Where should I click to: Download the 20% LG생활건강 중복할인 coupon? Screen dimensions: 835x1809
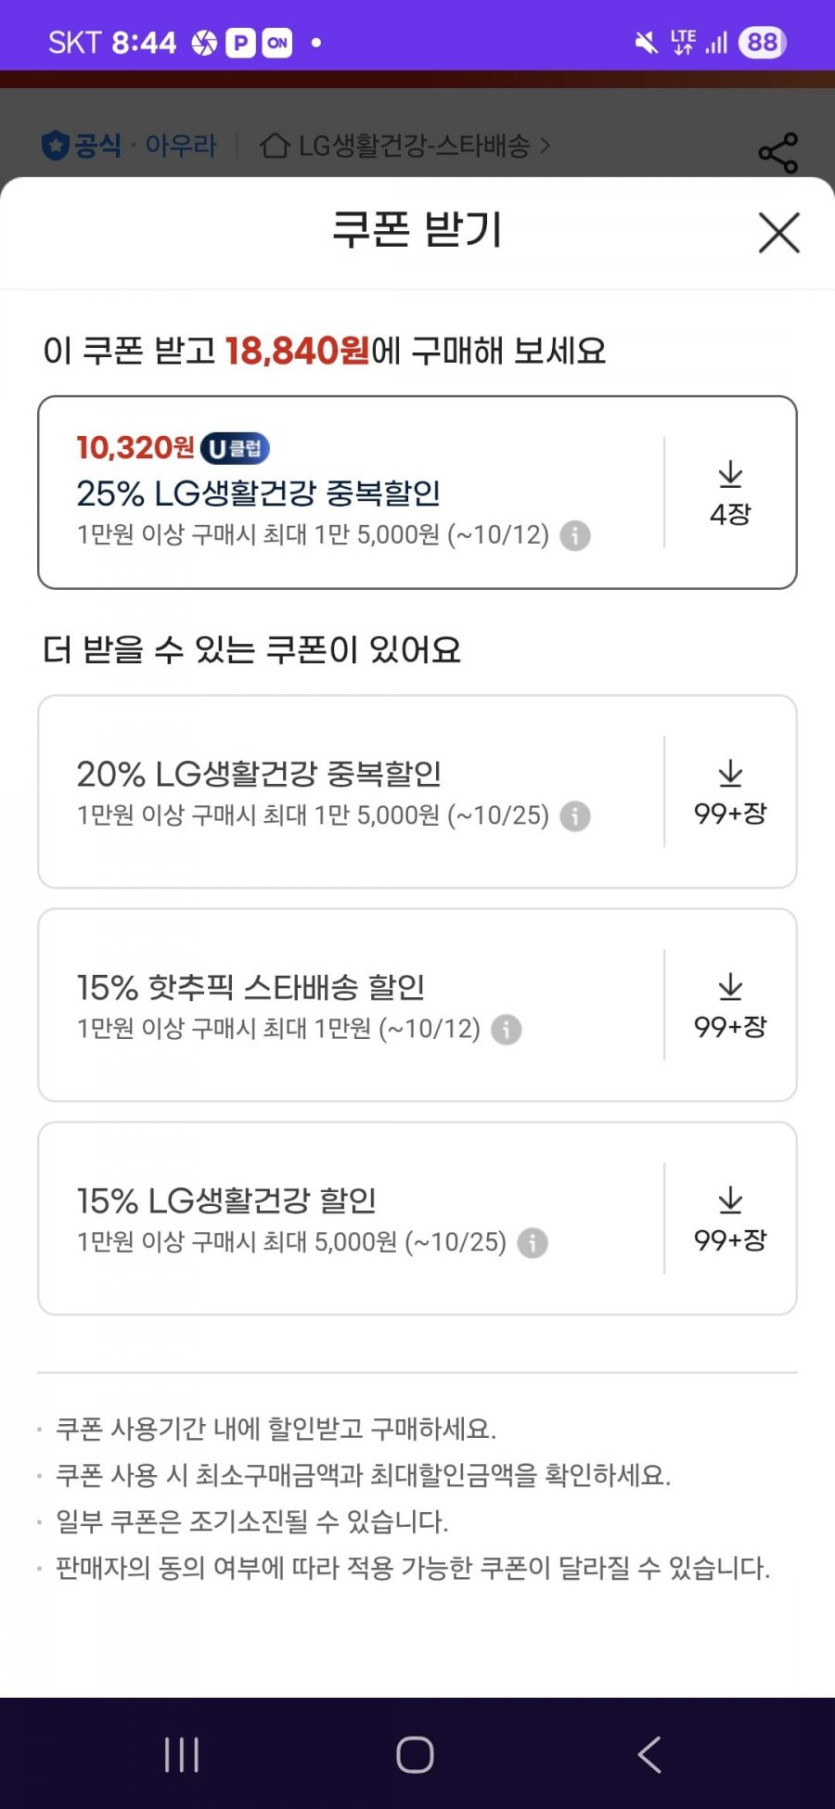tap(730, 792)
